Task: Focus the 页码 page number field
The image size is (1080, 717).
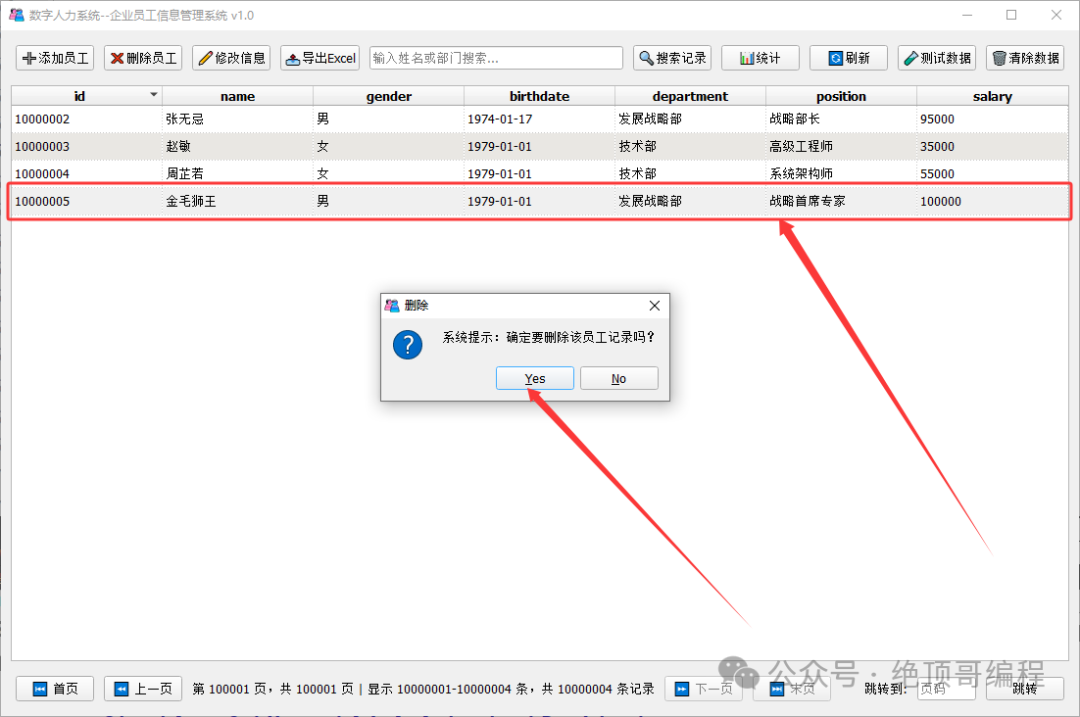Action: tap(946, 689)
